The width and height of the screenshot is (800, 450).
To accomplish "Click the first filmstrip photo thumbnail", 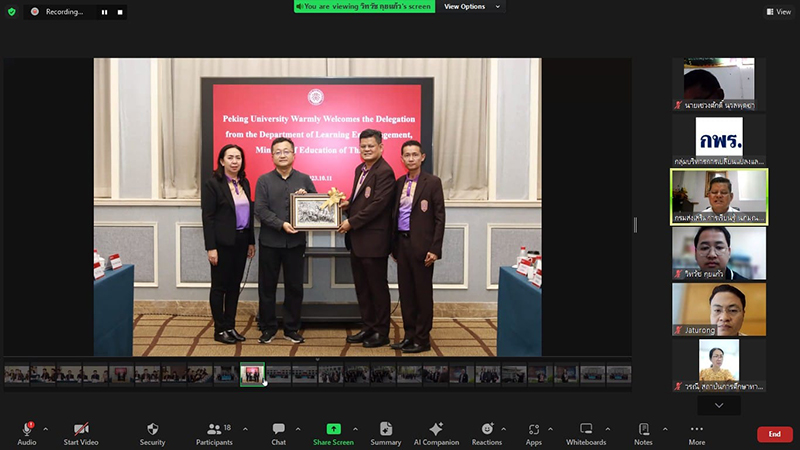I will (x=17, y=374).
